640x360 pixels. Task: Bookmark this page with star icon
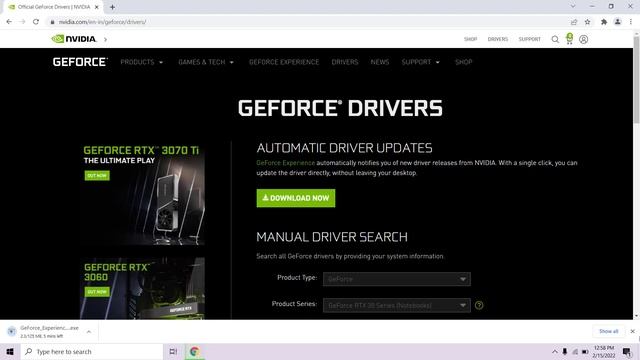coord(587,22)
